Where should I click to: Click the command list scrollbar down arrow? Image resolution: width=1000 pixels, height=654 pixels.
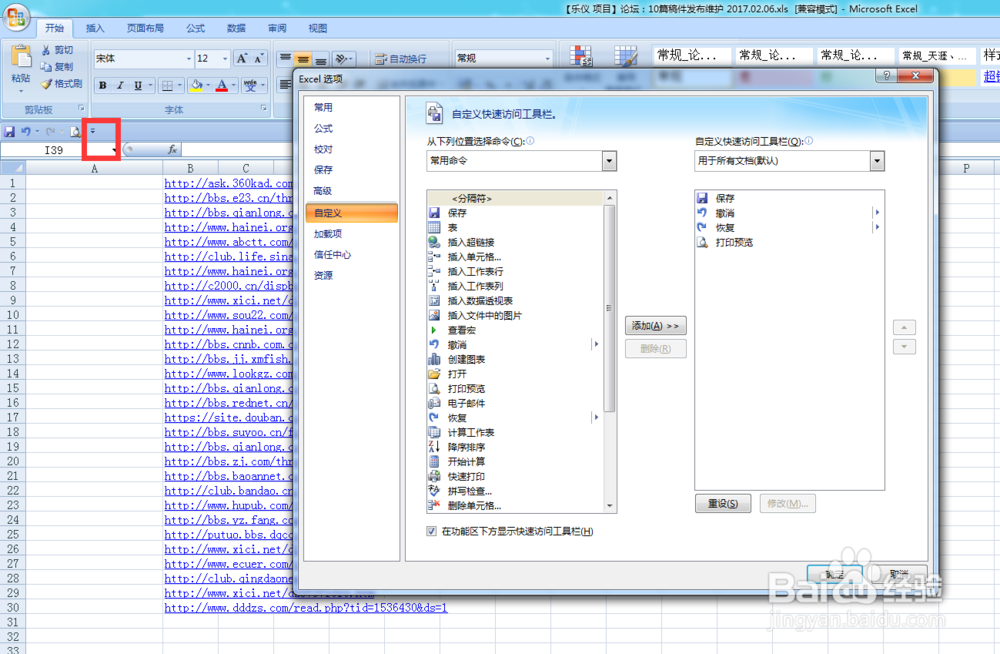(610, 506)
